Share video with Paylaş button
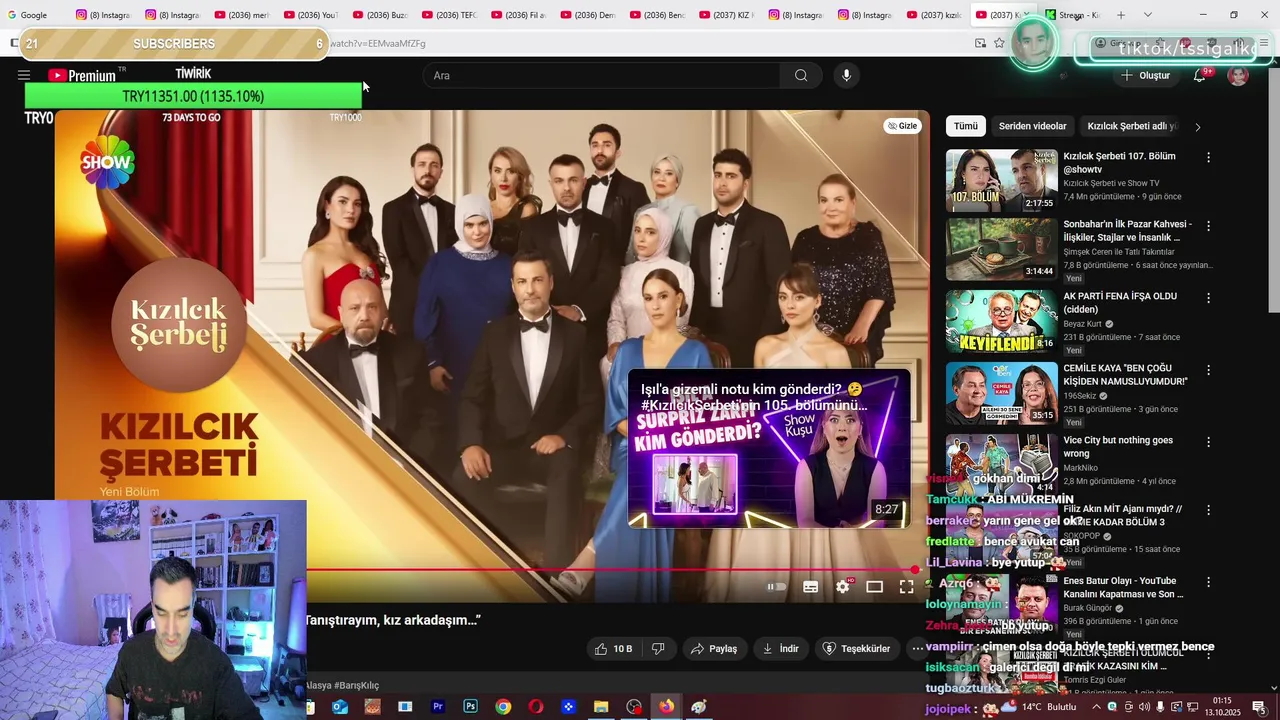Screen dimensions: 1280x720 715,649
